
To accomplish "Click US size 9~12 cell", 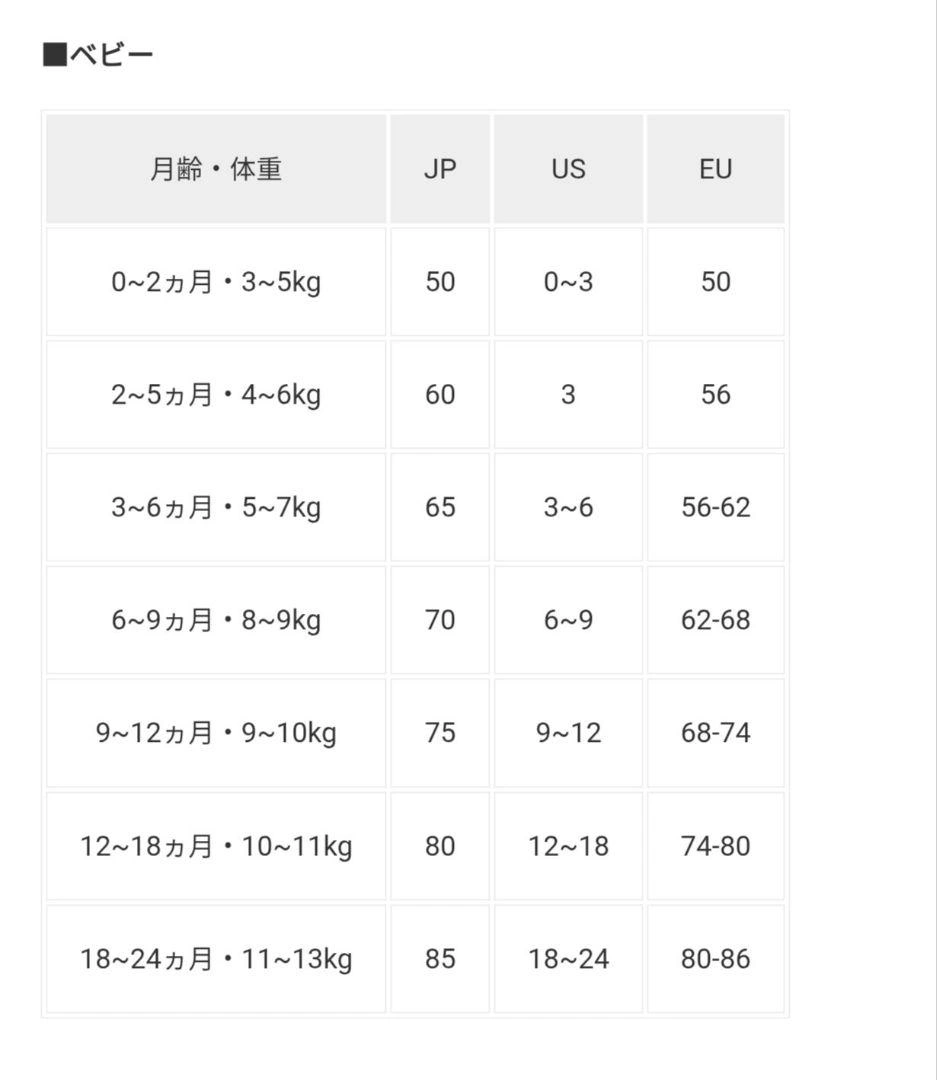I will point(568,734).
